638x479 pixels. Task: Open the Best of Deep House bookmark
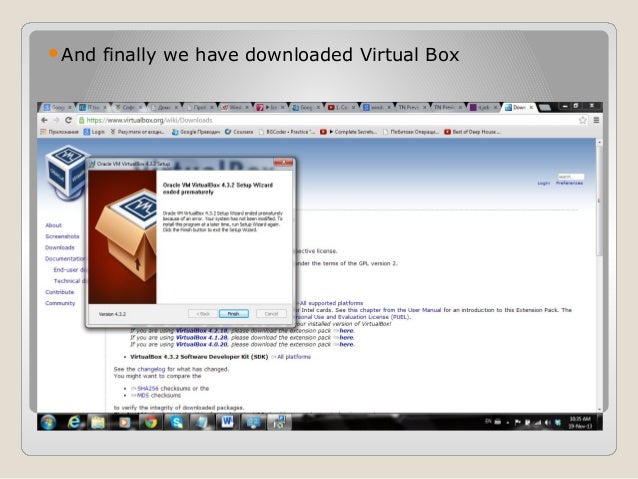point(472,132)
